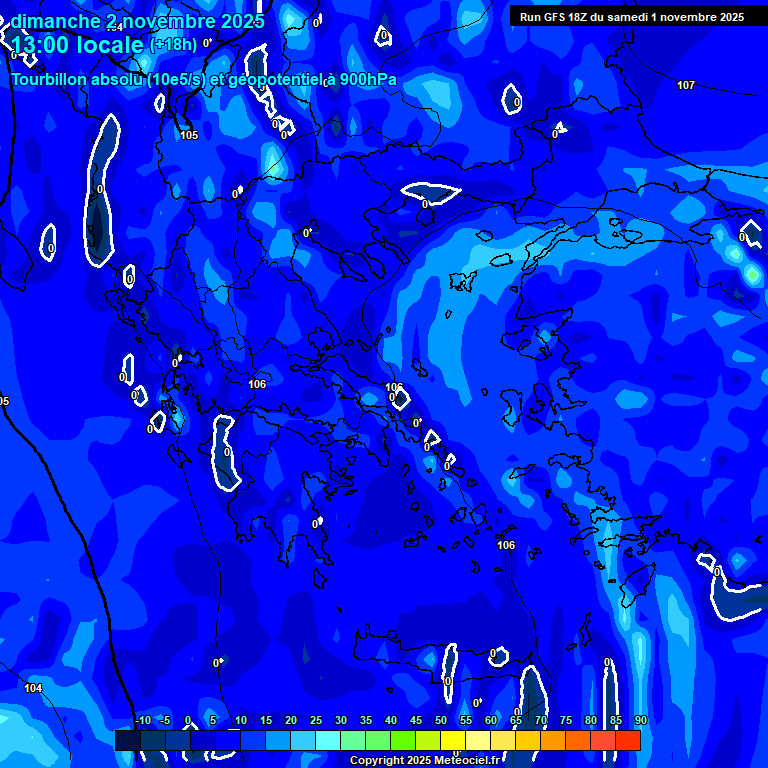The image size is (768, 768).
Task: Click the darkest navy swatch at scale's left end
Action: pyautogui.click(x=127, y=741)
